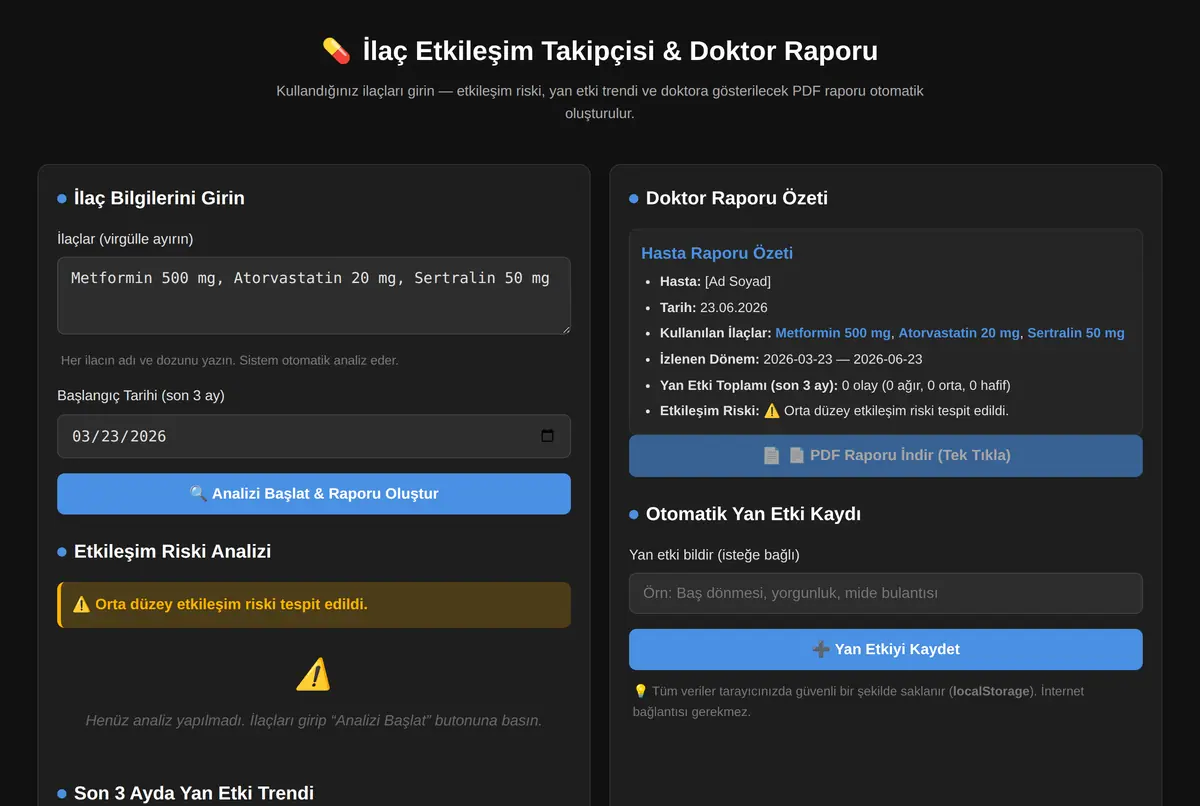Click the lightbulb icon beside localStorage note
The width and height of the screenshot is (1200, 806).
[641, 691]
